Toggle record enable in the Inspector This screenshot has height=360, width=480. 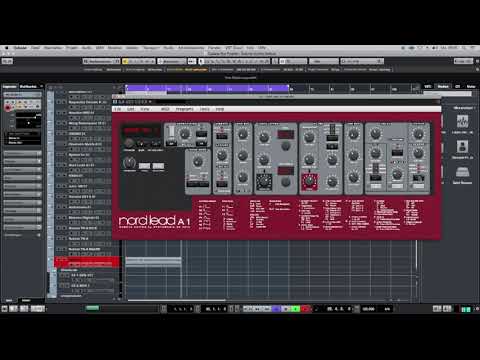8,107
